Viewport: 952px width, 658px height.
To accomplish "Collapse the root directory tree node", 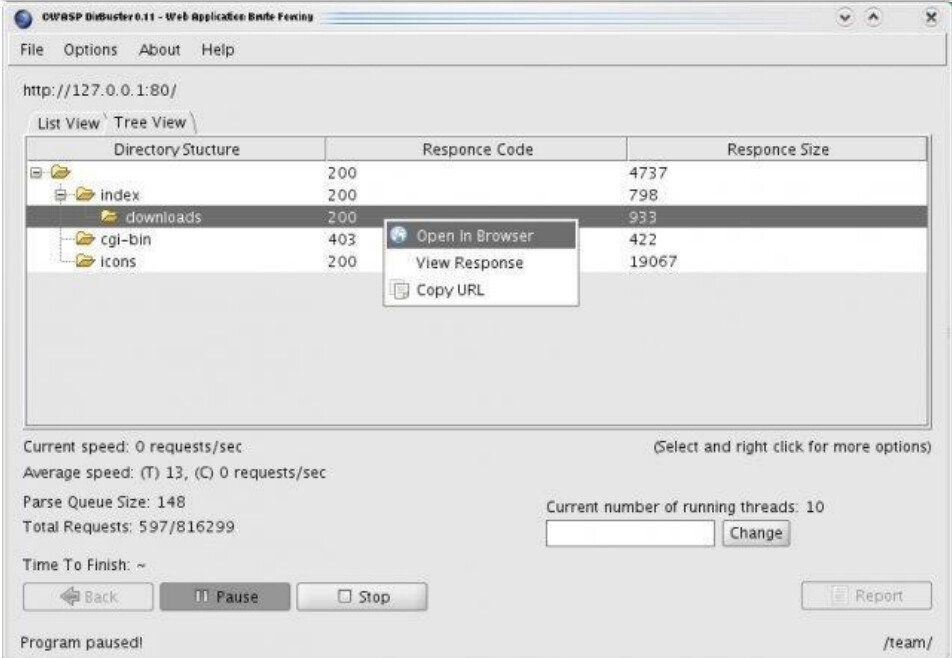I will click(35, 173).
